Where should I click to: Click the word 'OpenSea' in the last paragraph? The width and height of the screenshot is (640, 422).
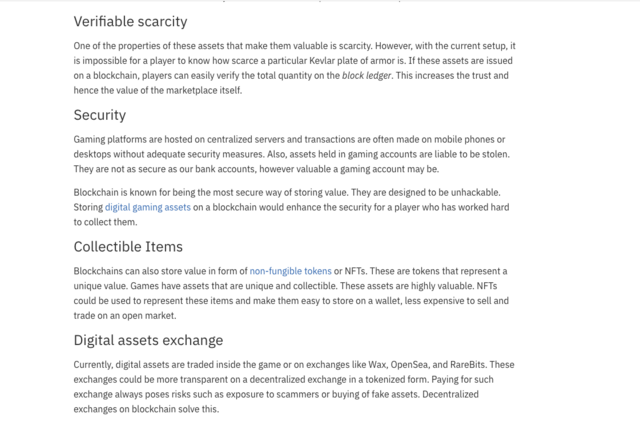pyautogui.click(x=409, y=365)
